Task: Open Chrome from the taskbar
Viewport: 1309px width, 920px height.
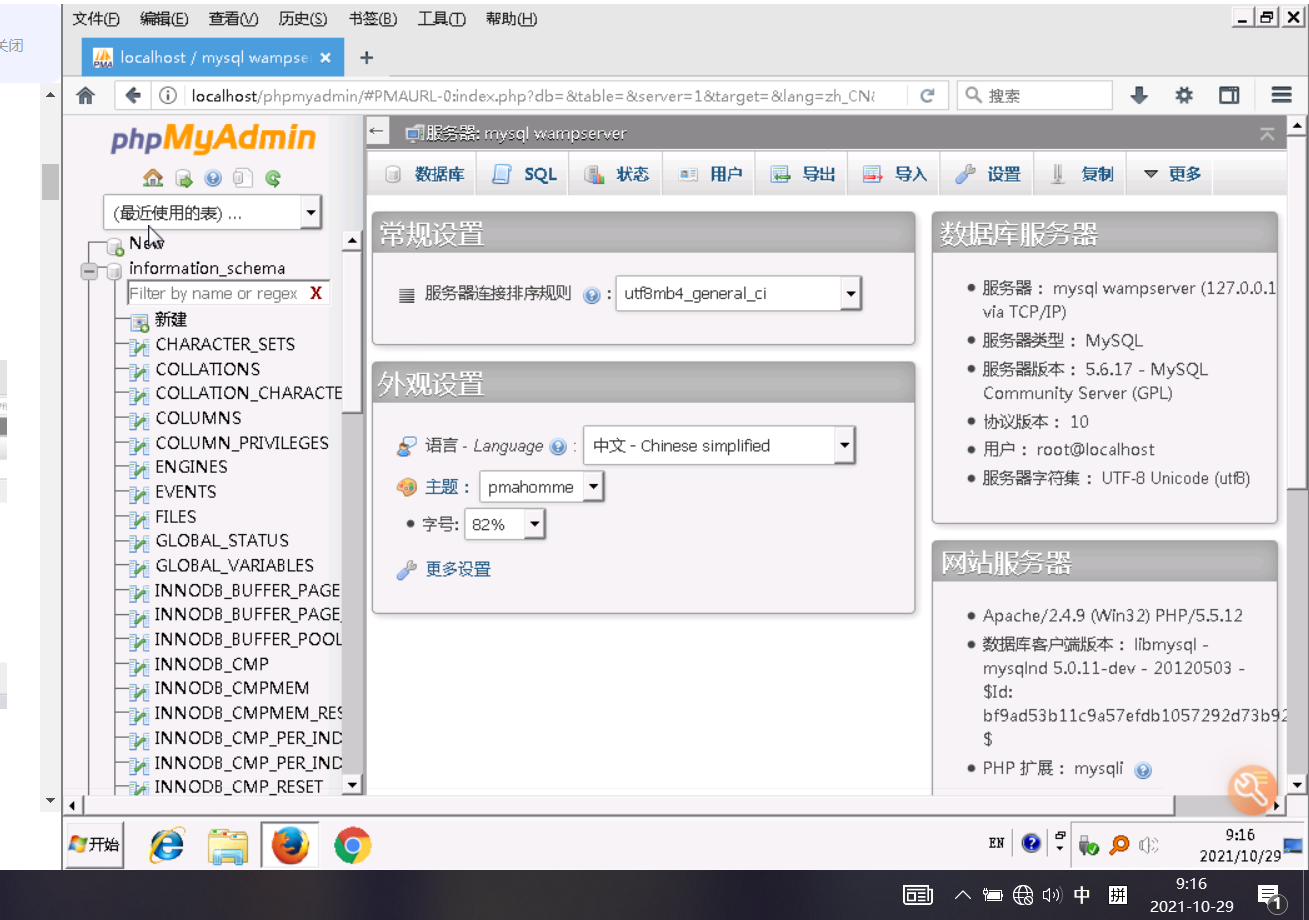Action: (352, 845)
